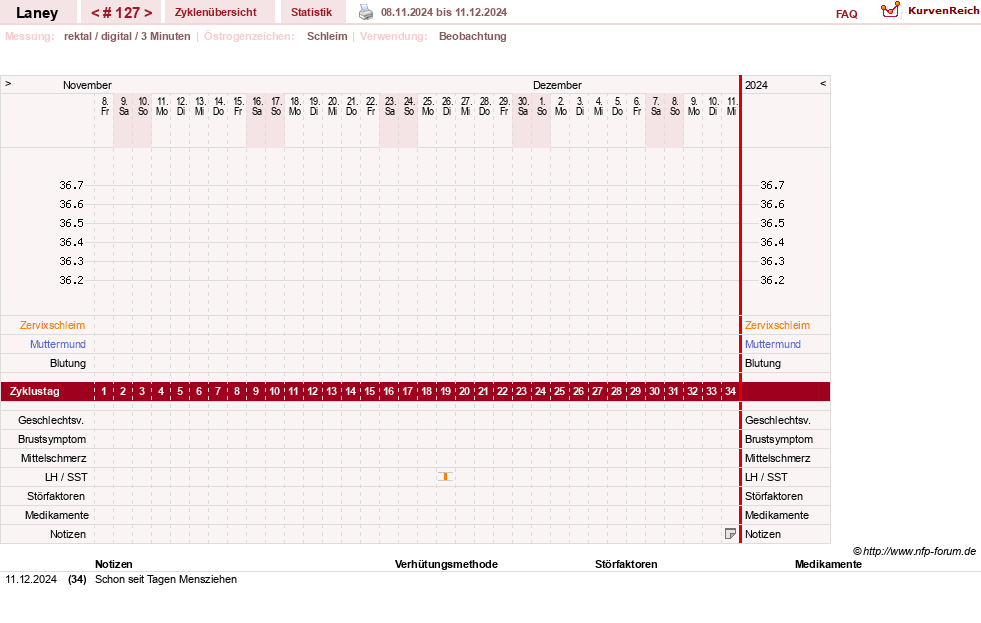Click the left Muttermund label
981x623 pixels.
click(x=58, y=344)
